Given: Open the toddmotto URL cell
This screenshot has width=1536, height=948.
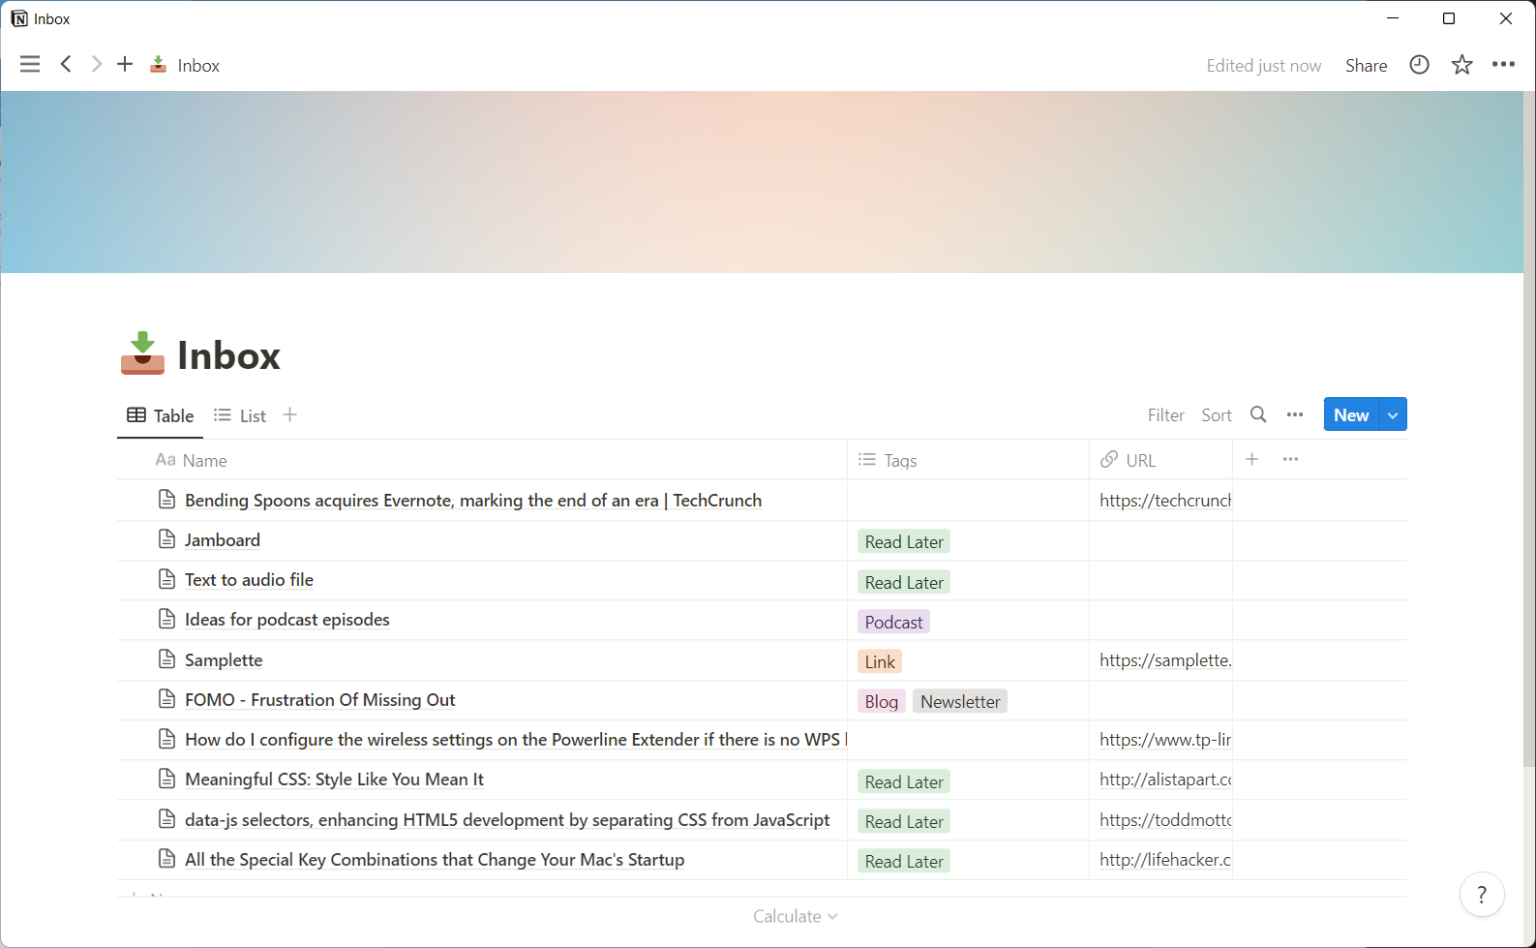Looking at the screenshot, I should coord(1161,820).
